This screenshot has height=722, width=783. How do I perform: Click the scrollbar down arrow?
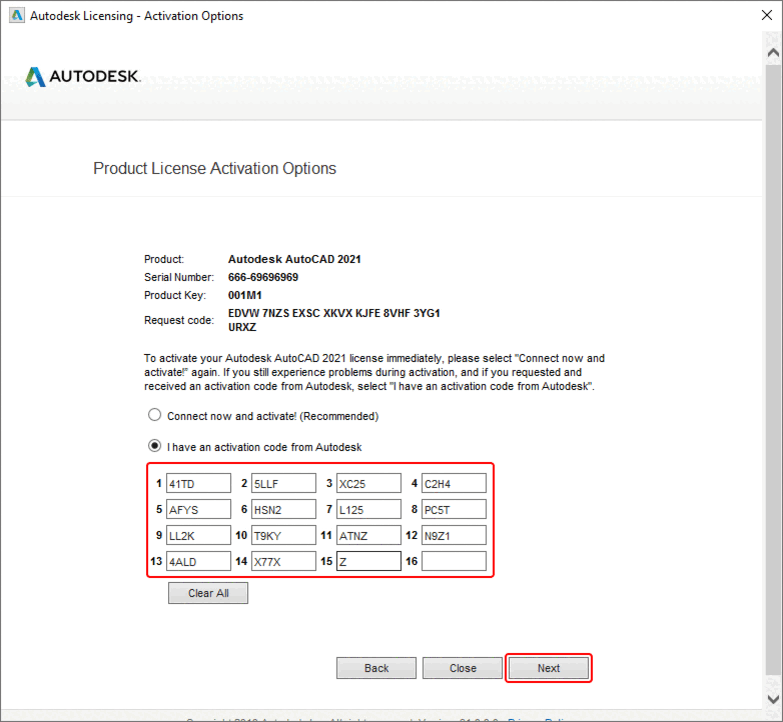[773, 699]
